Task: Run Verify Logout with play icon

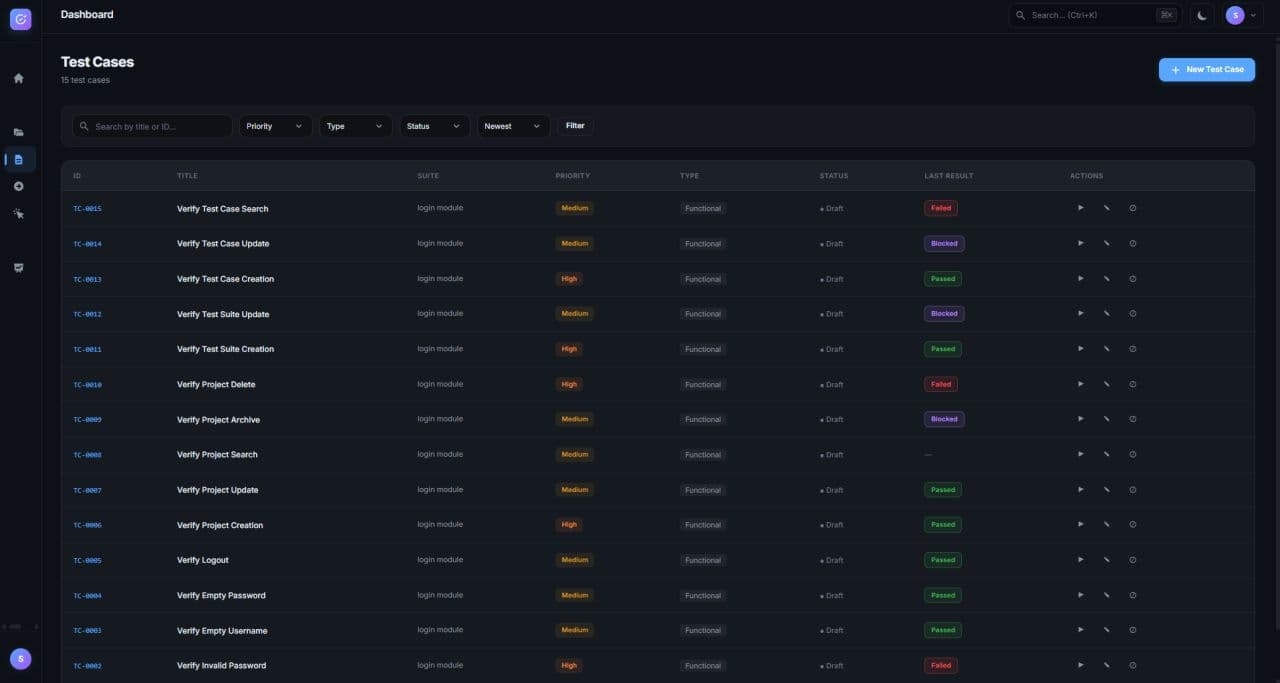Action: 1080,559
